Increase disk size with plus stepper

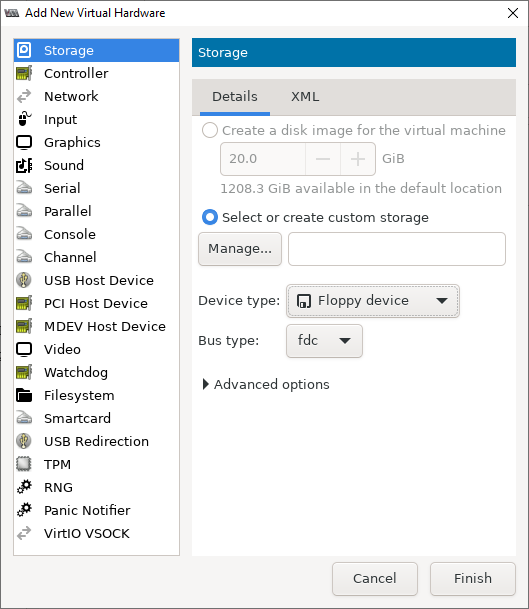[358, 159]
